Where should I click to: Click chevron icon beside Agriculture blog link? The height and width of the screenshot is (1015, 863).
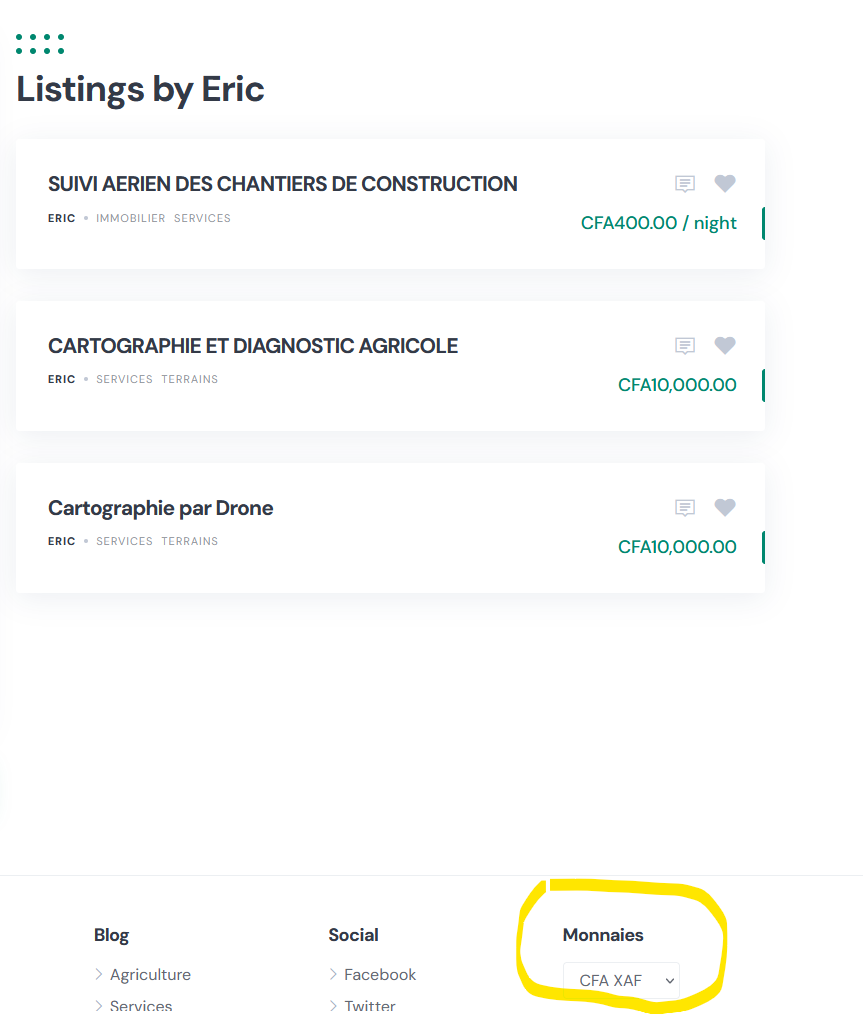point(98,974)
